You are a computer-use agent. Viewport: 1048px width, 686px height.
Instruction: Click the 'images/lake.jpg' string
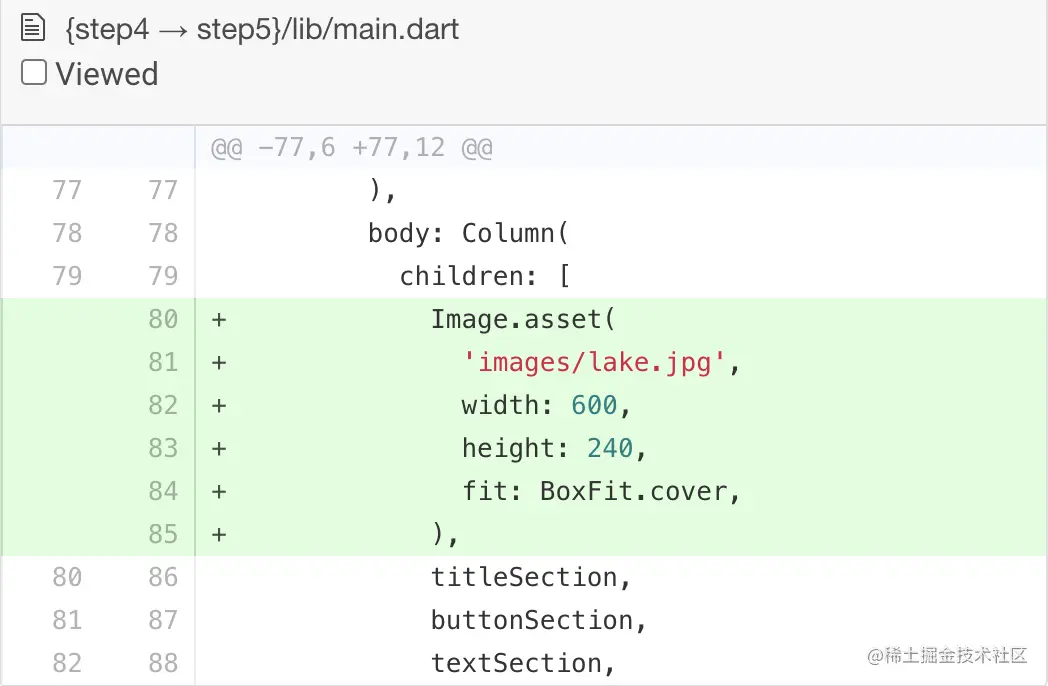click(x=593, y=362)
